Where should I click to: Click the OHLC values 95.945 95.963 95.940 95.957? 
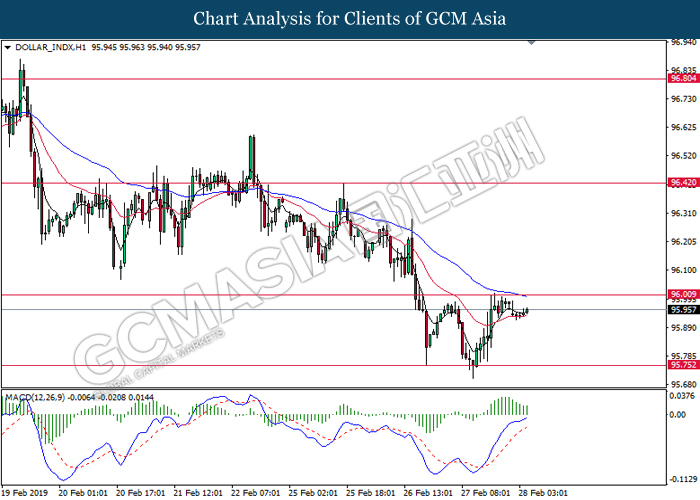tap(146, 47)
